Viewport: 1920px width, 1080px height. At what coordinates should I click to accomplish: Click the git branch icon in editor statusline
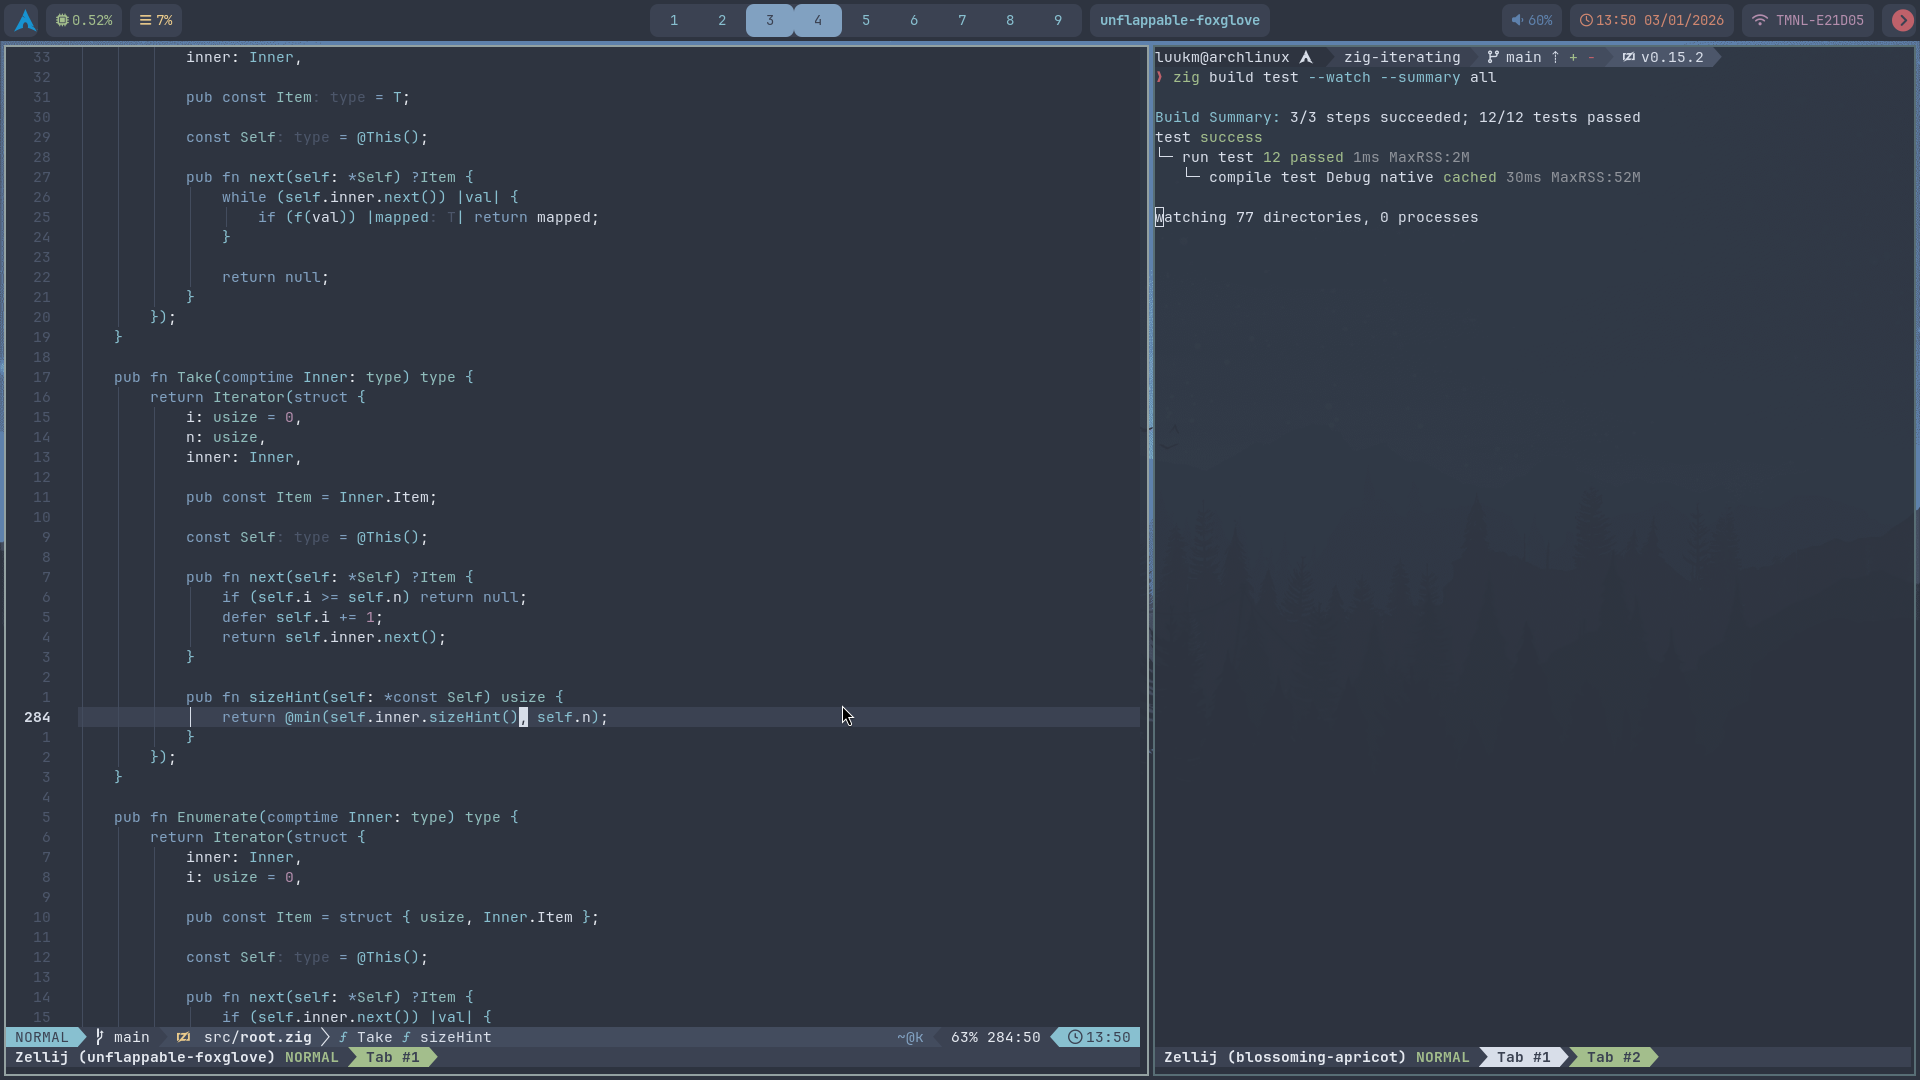pos(99,1037)
